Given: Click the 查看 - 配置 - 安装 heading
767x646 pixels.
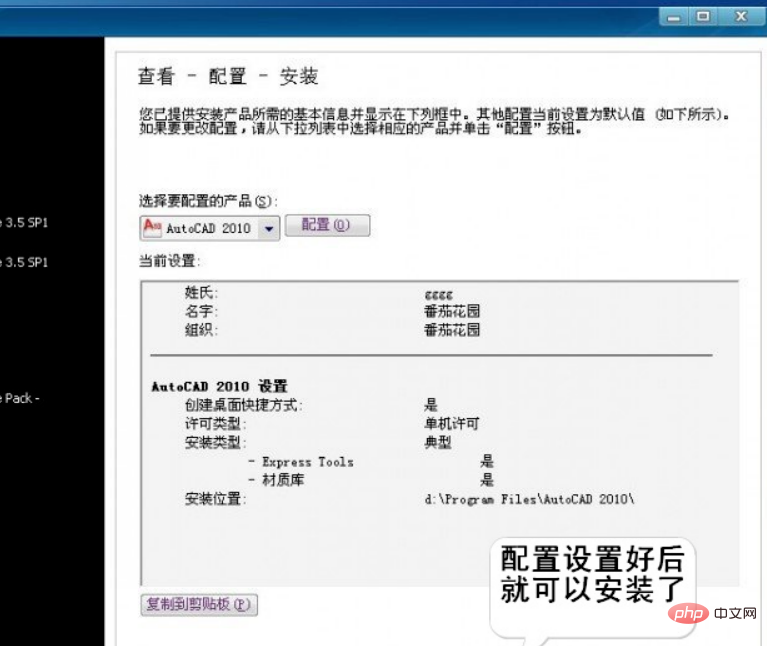Looking at the screenshot, I should [228, 77].
